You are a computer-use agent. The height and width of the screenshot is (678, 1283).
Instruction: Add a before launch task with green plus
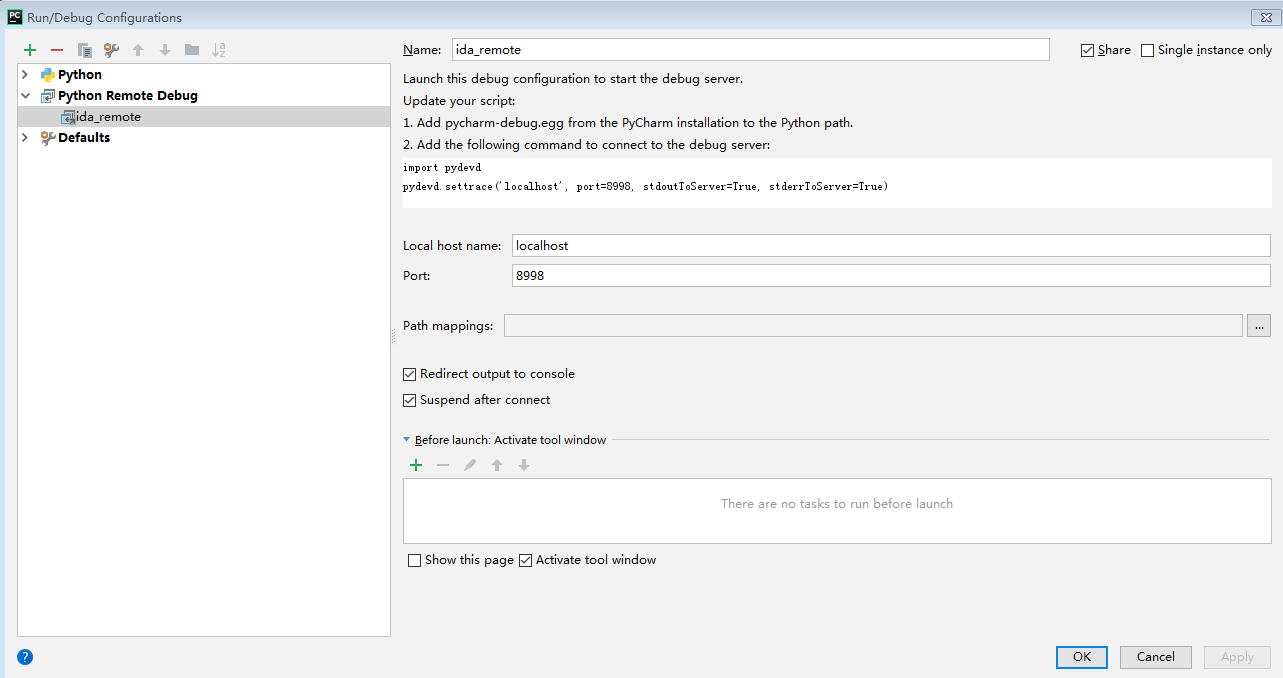pos(416,465)
